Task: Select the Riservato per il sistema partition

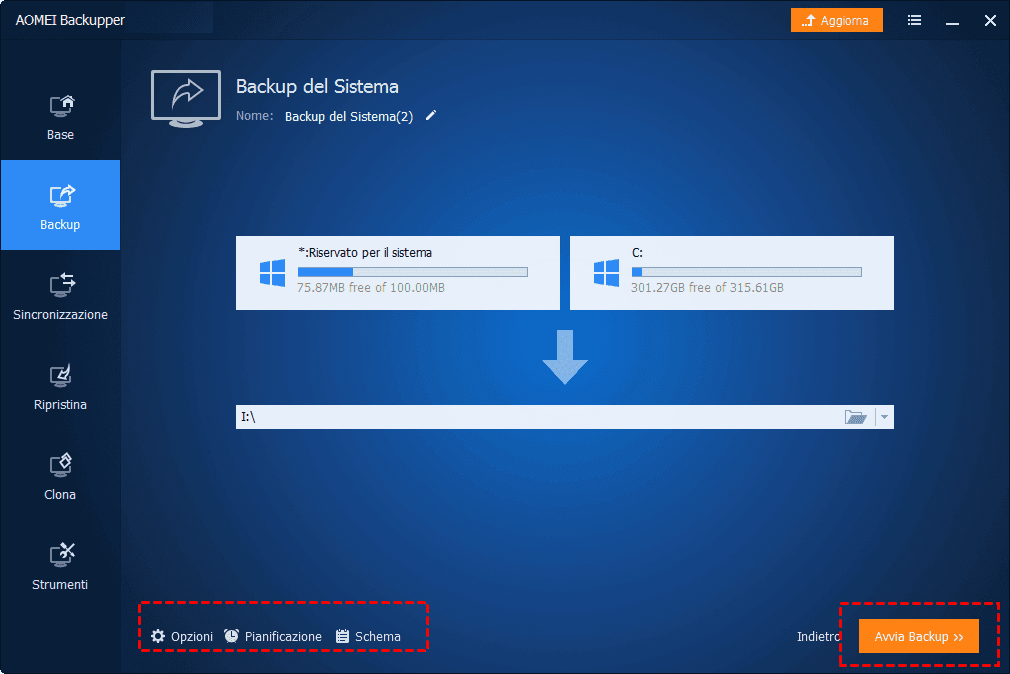Action: (x=397, y=273)
